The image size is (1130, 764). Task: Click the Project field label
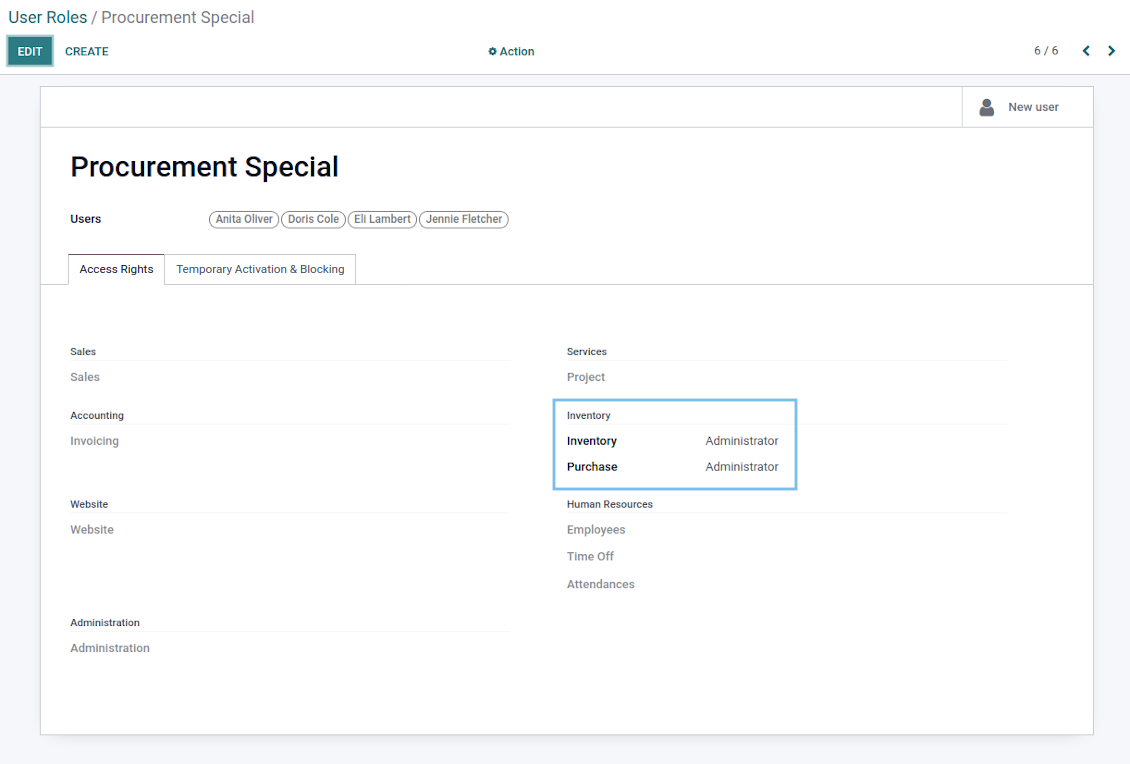586,377
